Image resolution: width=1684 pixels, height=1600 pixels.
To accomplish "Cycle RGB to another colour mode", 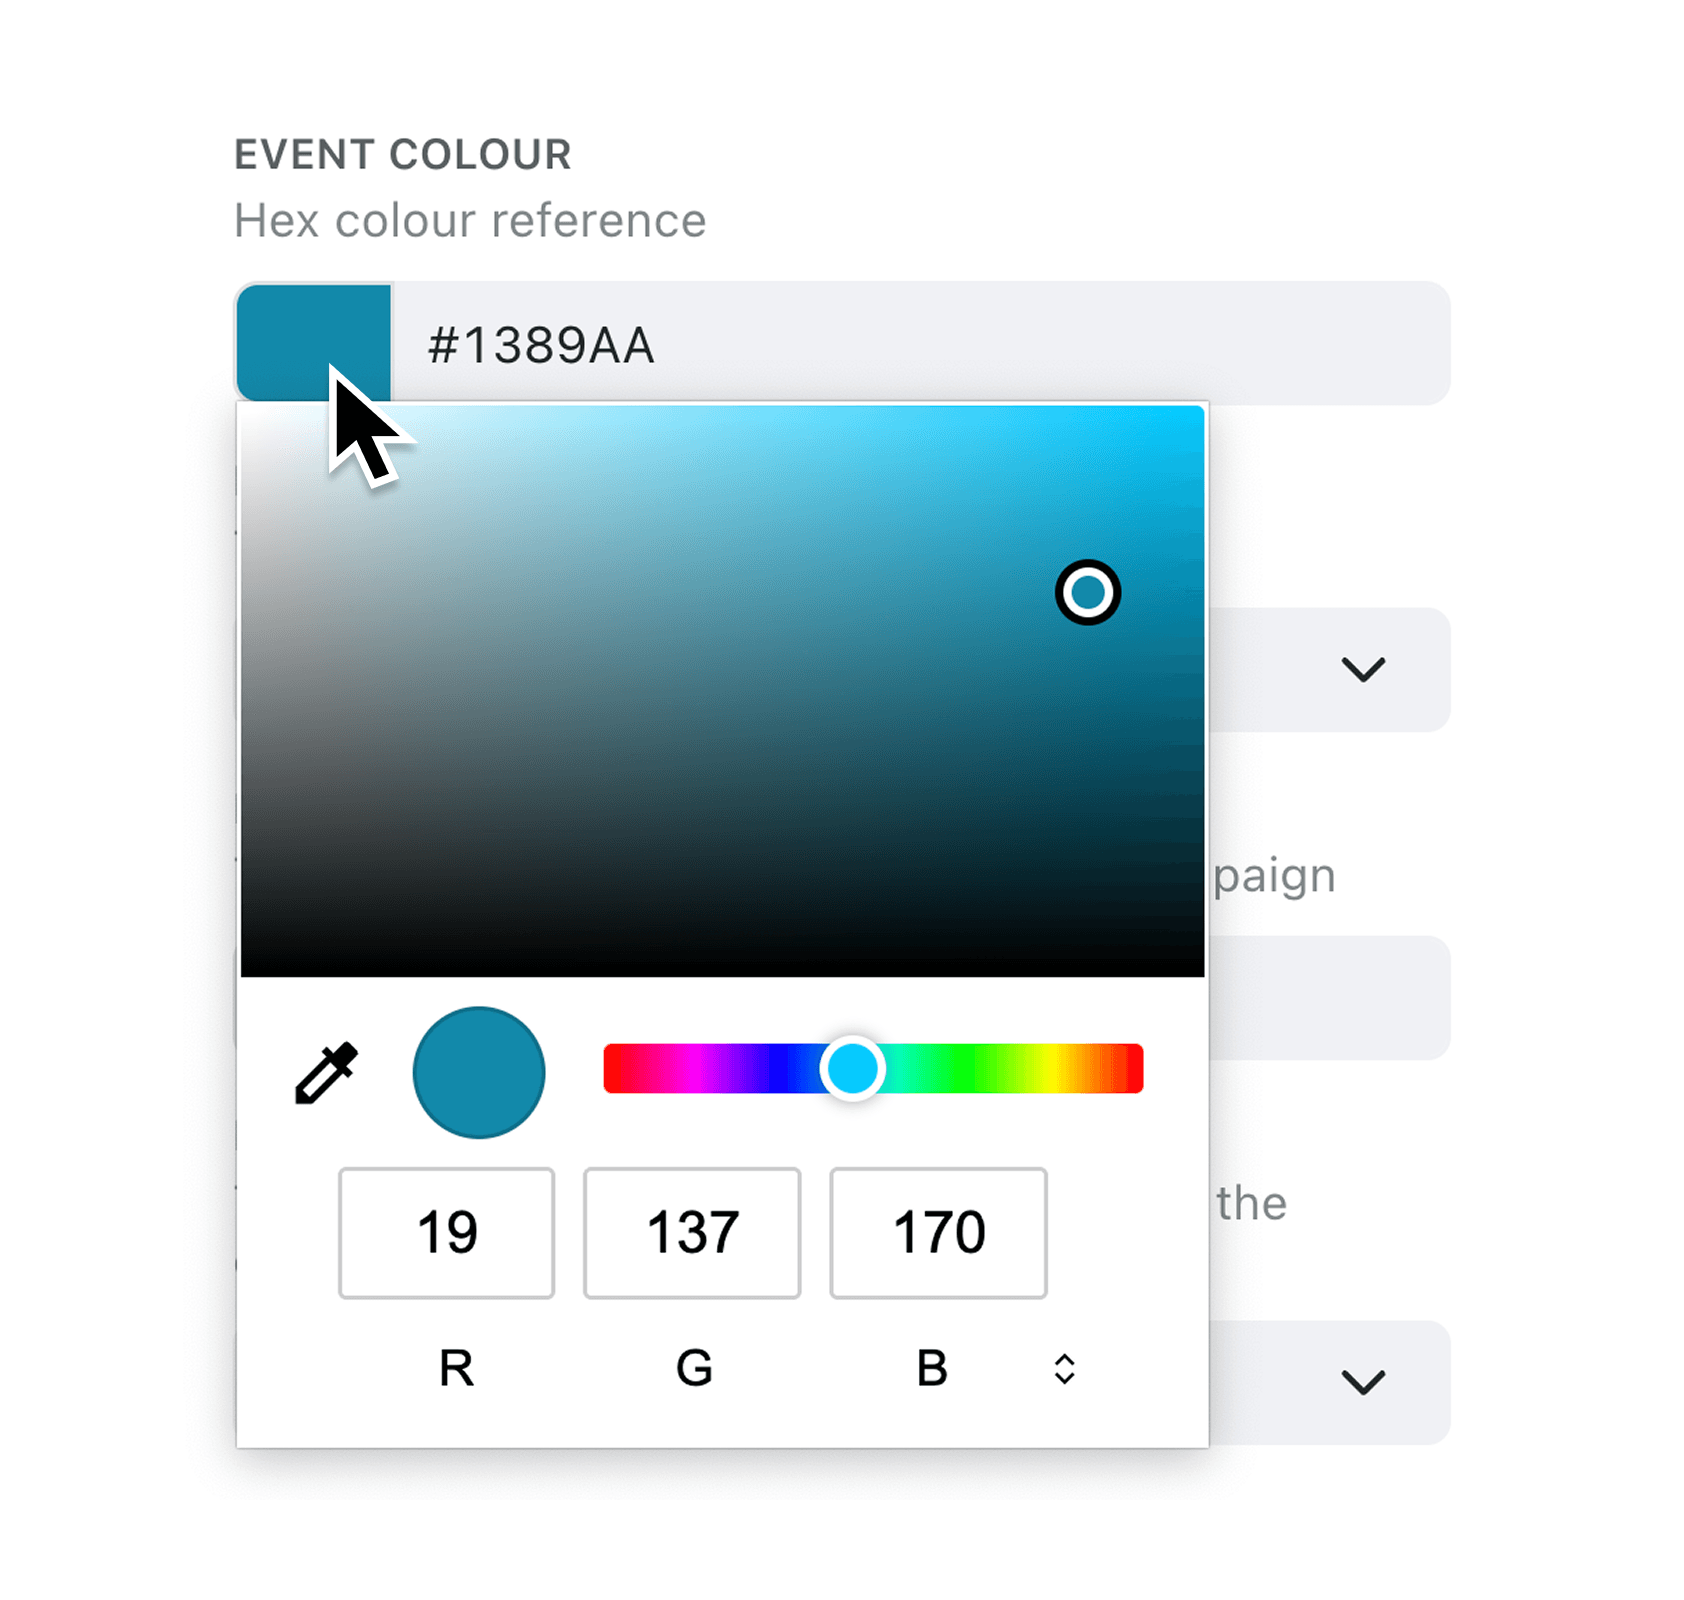I will (x=1064, y=1369).
